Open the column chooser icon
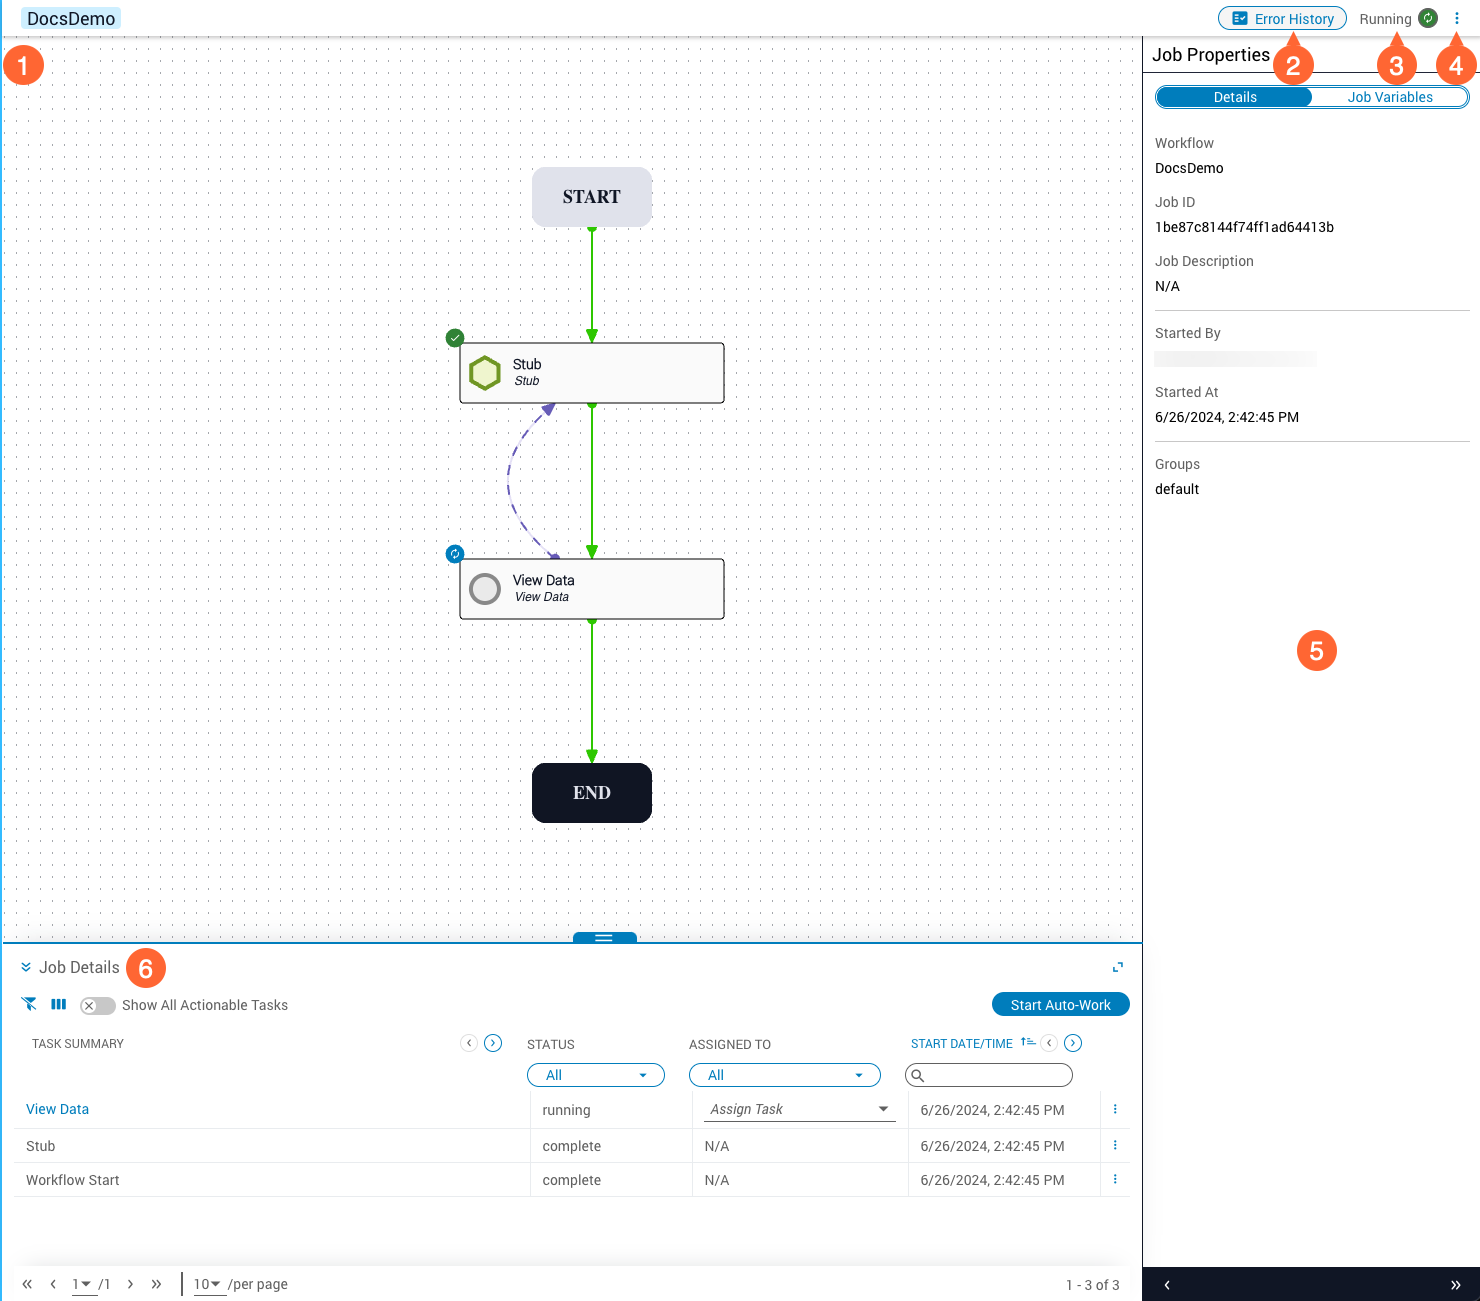The width and height of the screenshot is (1480, 1301). coord(59,1004)
